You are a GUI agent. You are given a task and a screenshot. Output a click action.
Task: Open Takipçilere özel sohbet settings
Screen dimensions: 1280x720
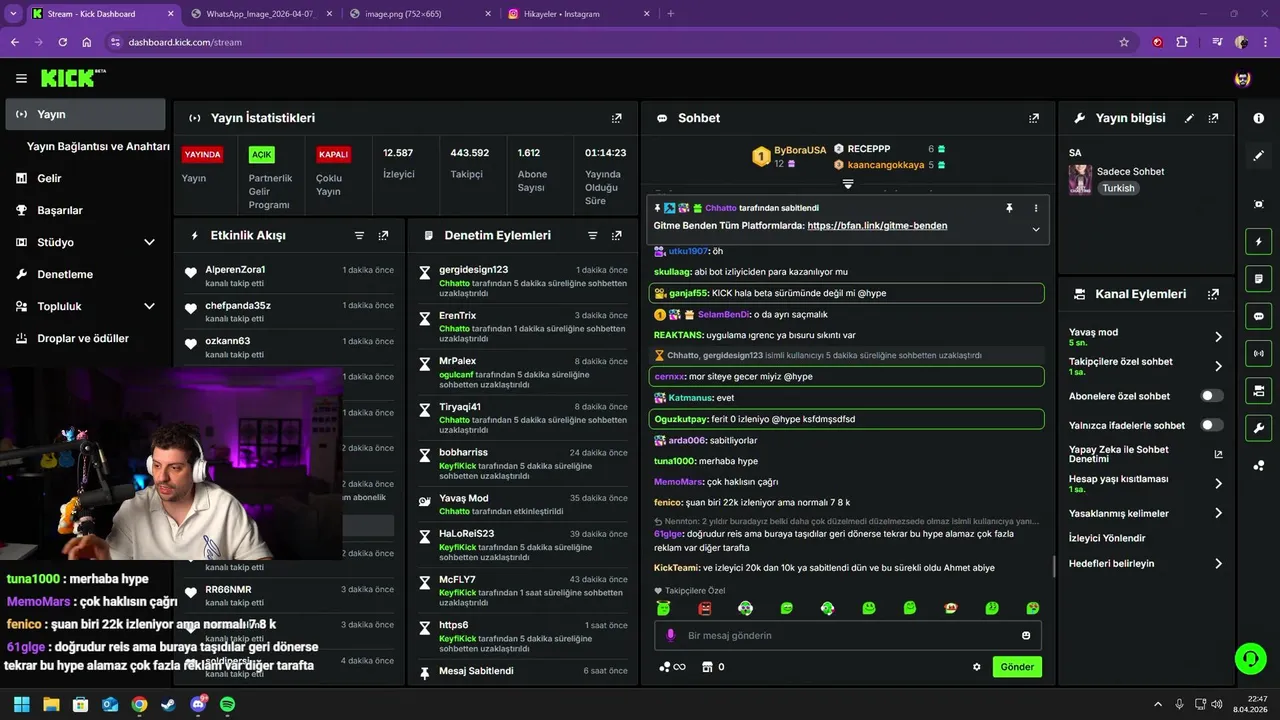1145,366
